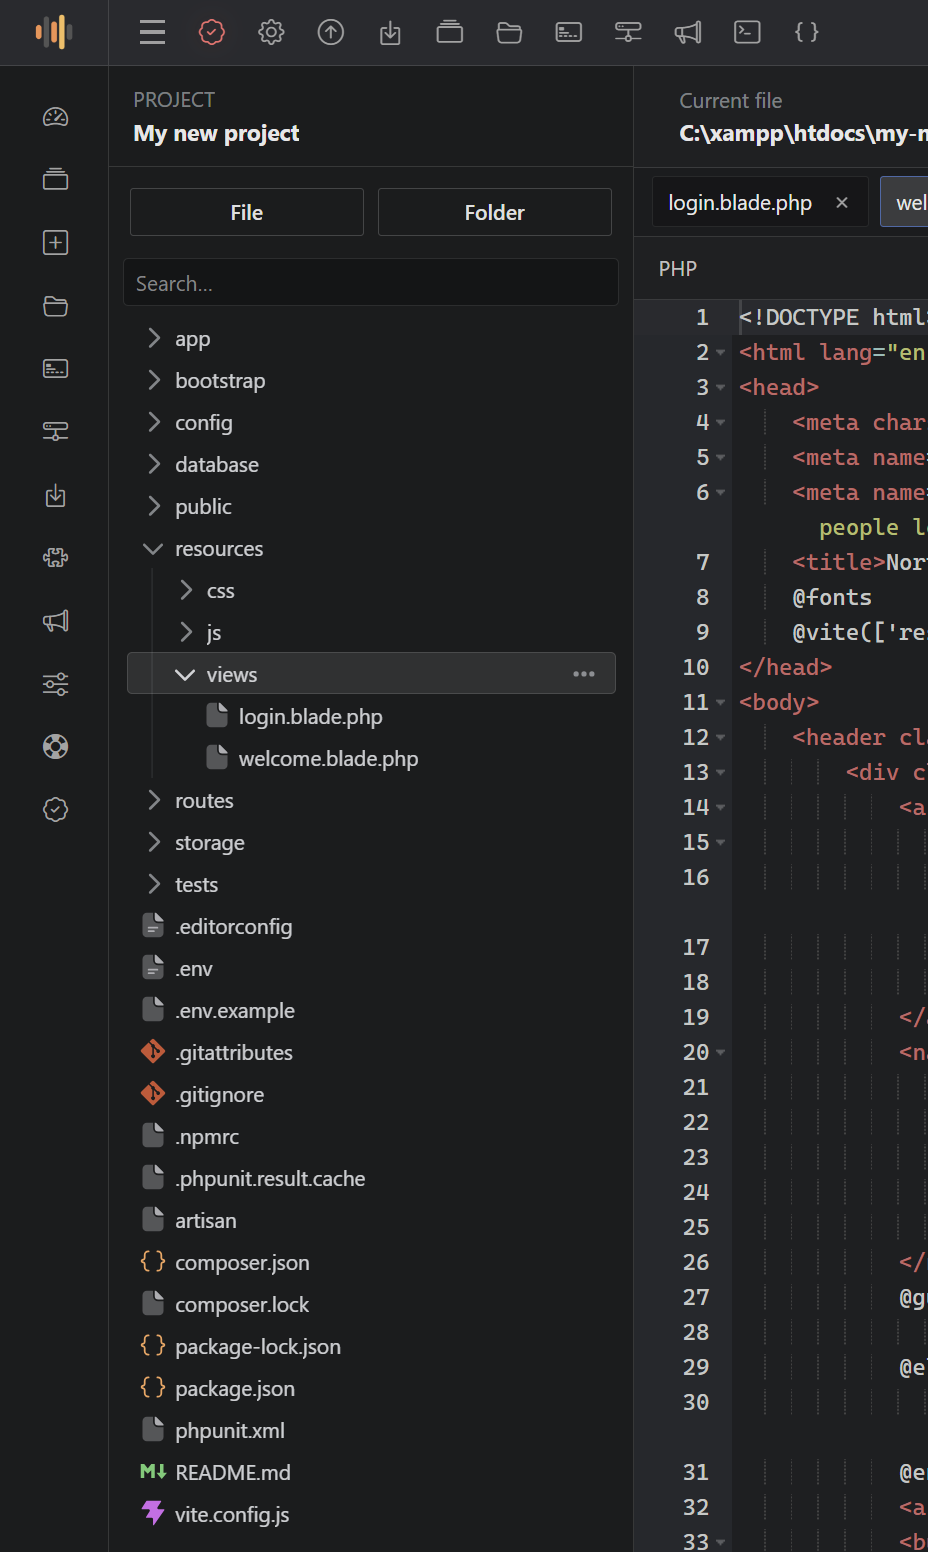Open package.json in the file tree
928x1552 pixels.
point(234,1389)
